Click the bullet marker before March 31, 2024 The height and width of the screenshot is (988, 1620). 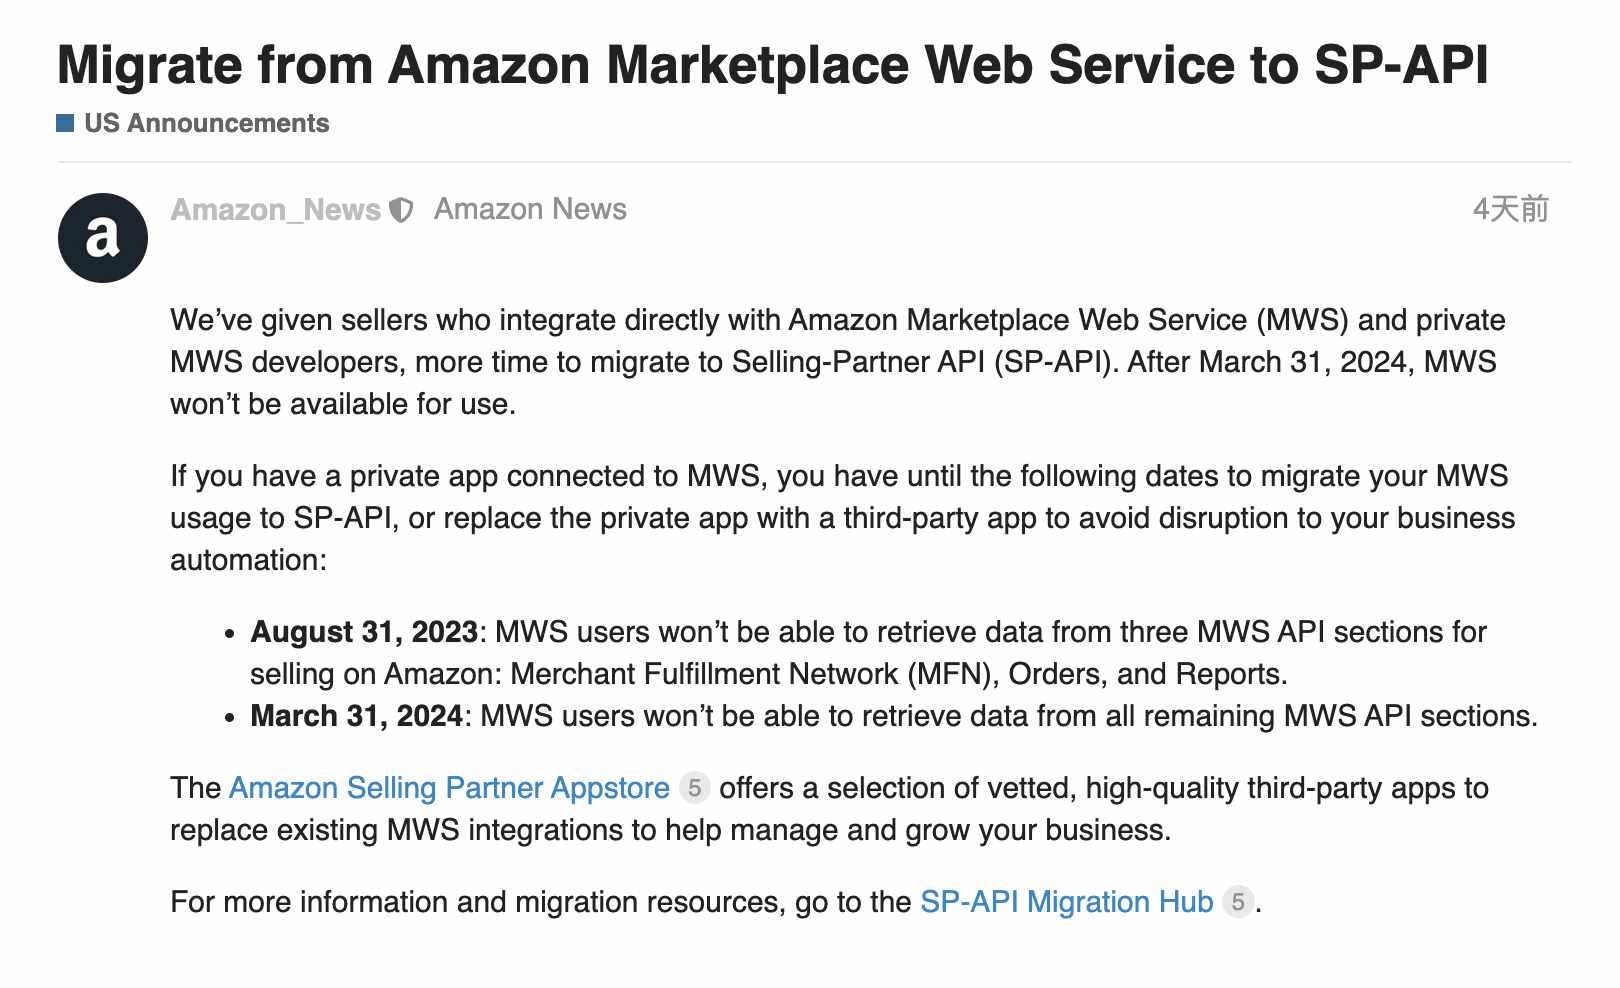click(230, 718)
